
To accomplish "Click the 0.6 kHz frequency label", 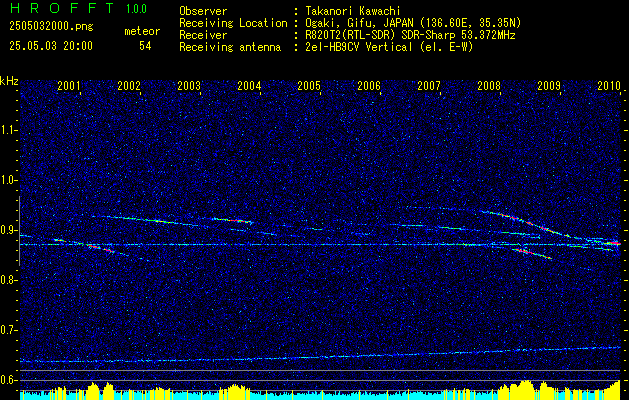I will click(8, 380).
